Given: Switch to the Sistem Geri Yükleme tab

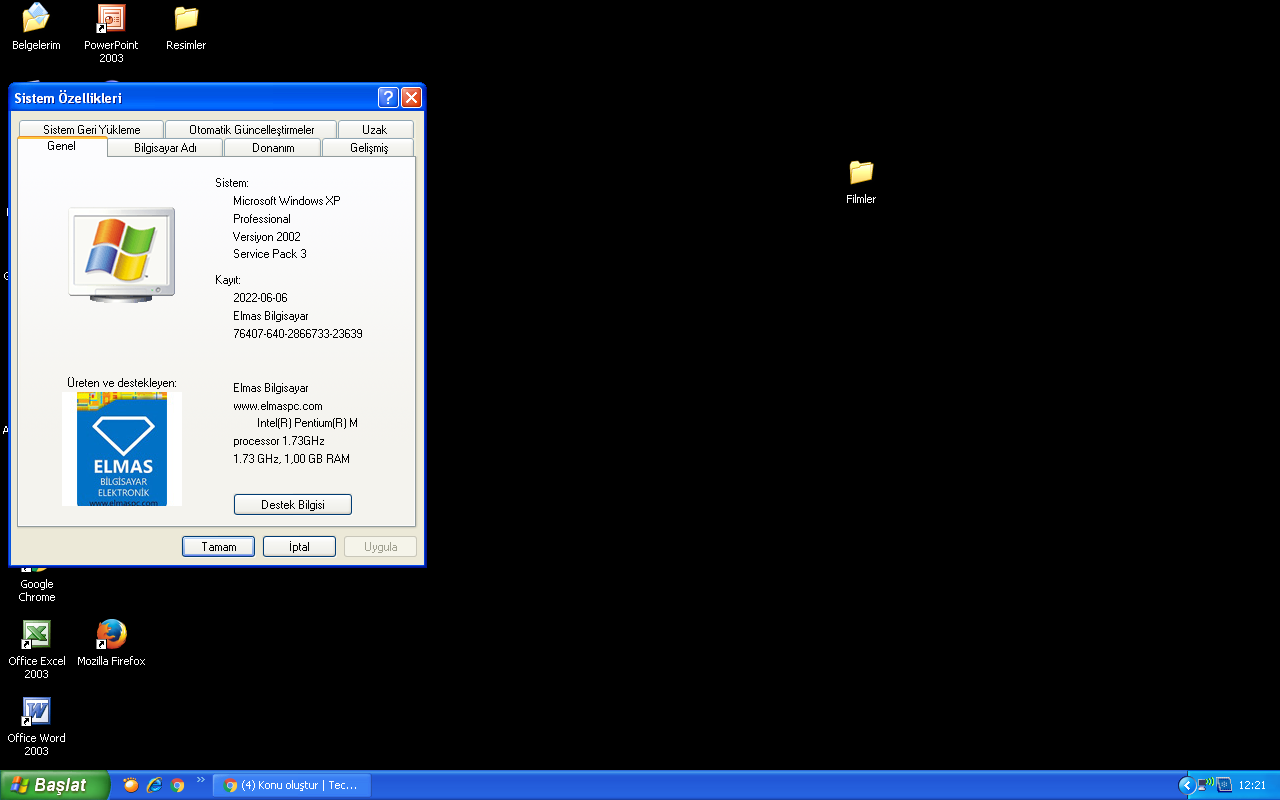Looking at the screenshot, I should (92, 130).
